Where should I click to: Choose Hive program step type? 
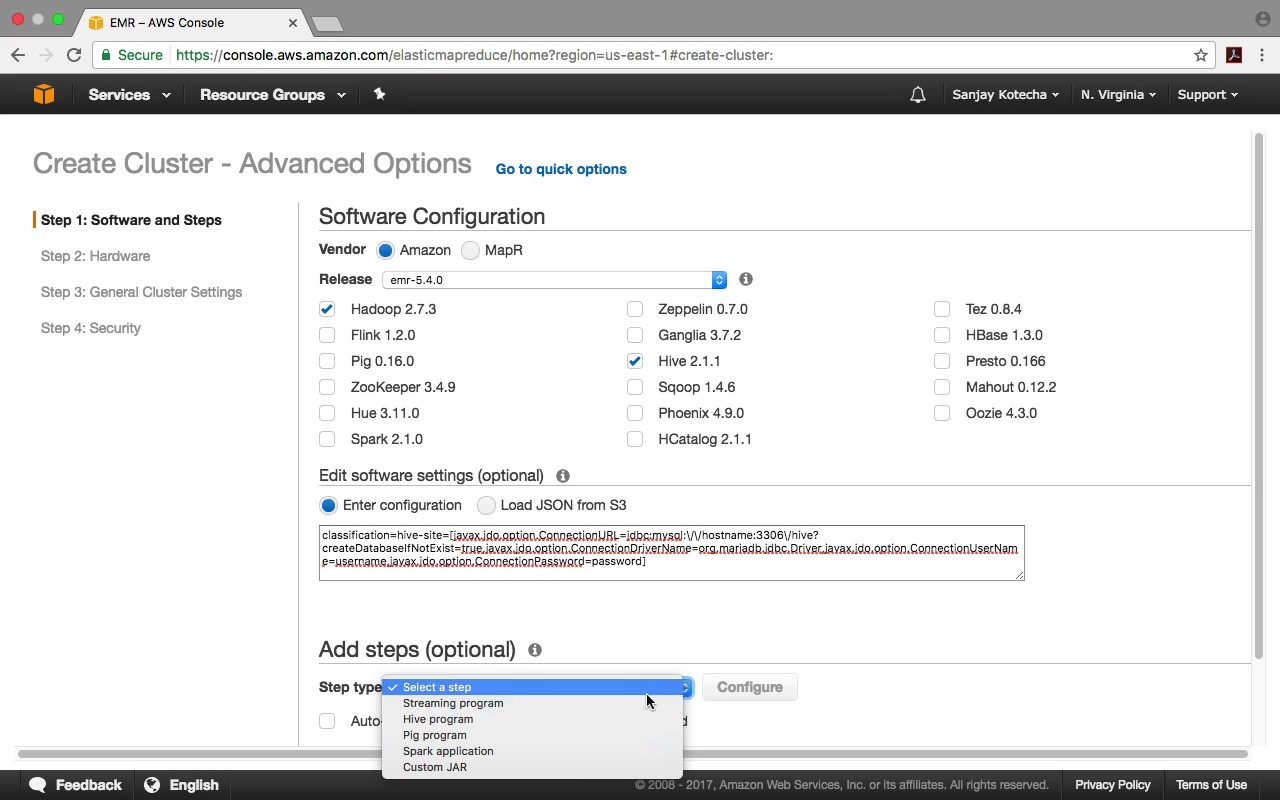pyautogui.click(x=532, y=719)
